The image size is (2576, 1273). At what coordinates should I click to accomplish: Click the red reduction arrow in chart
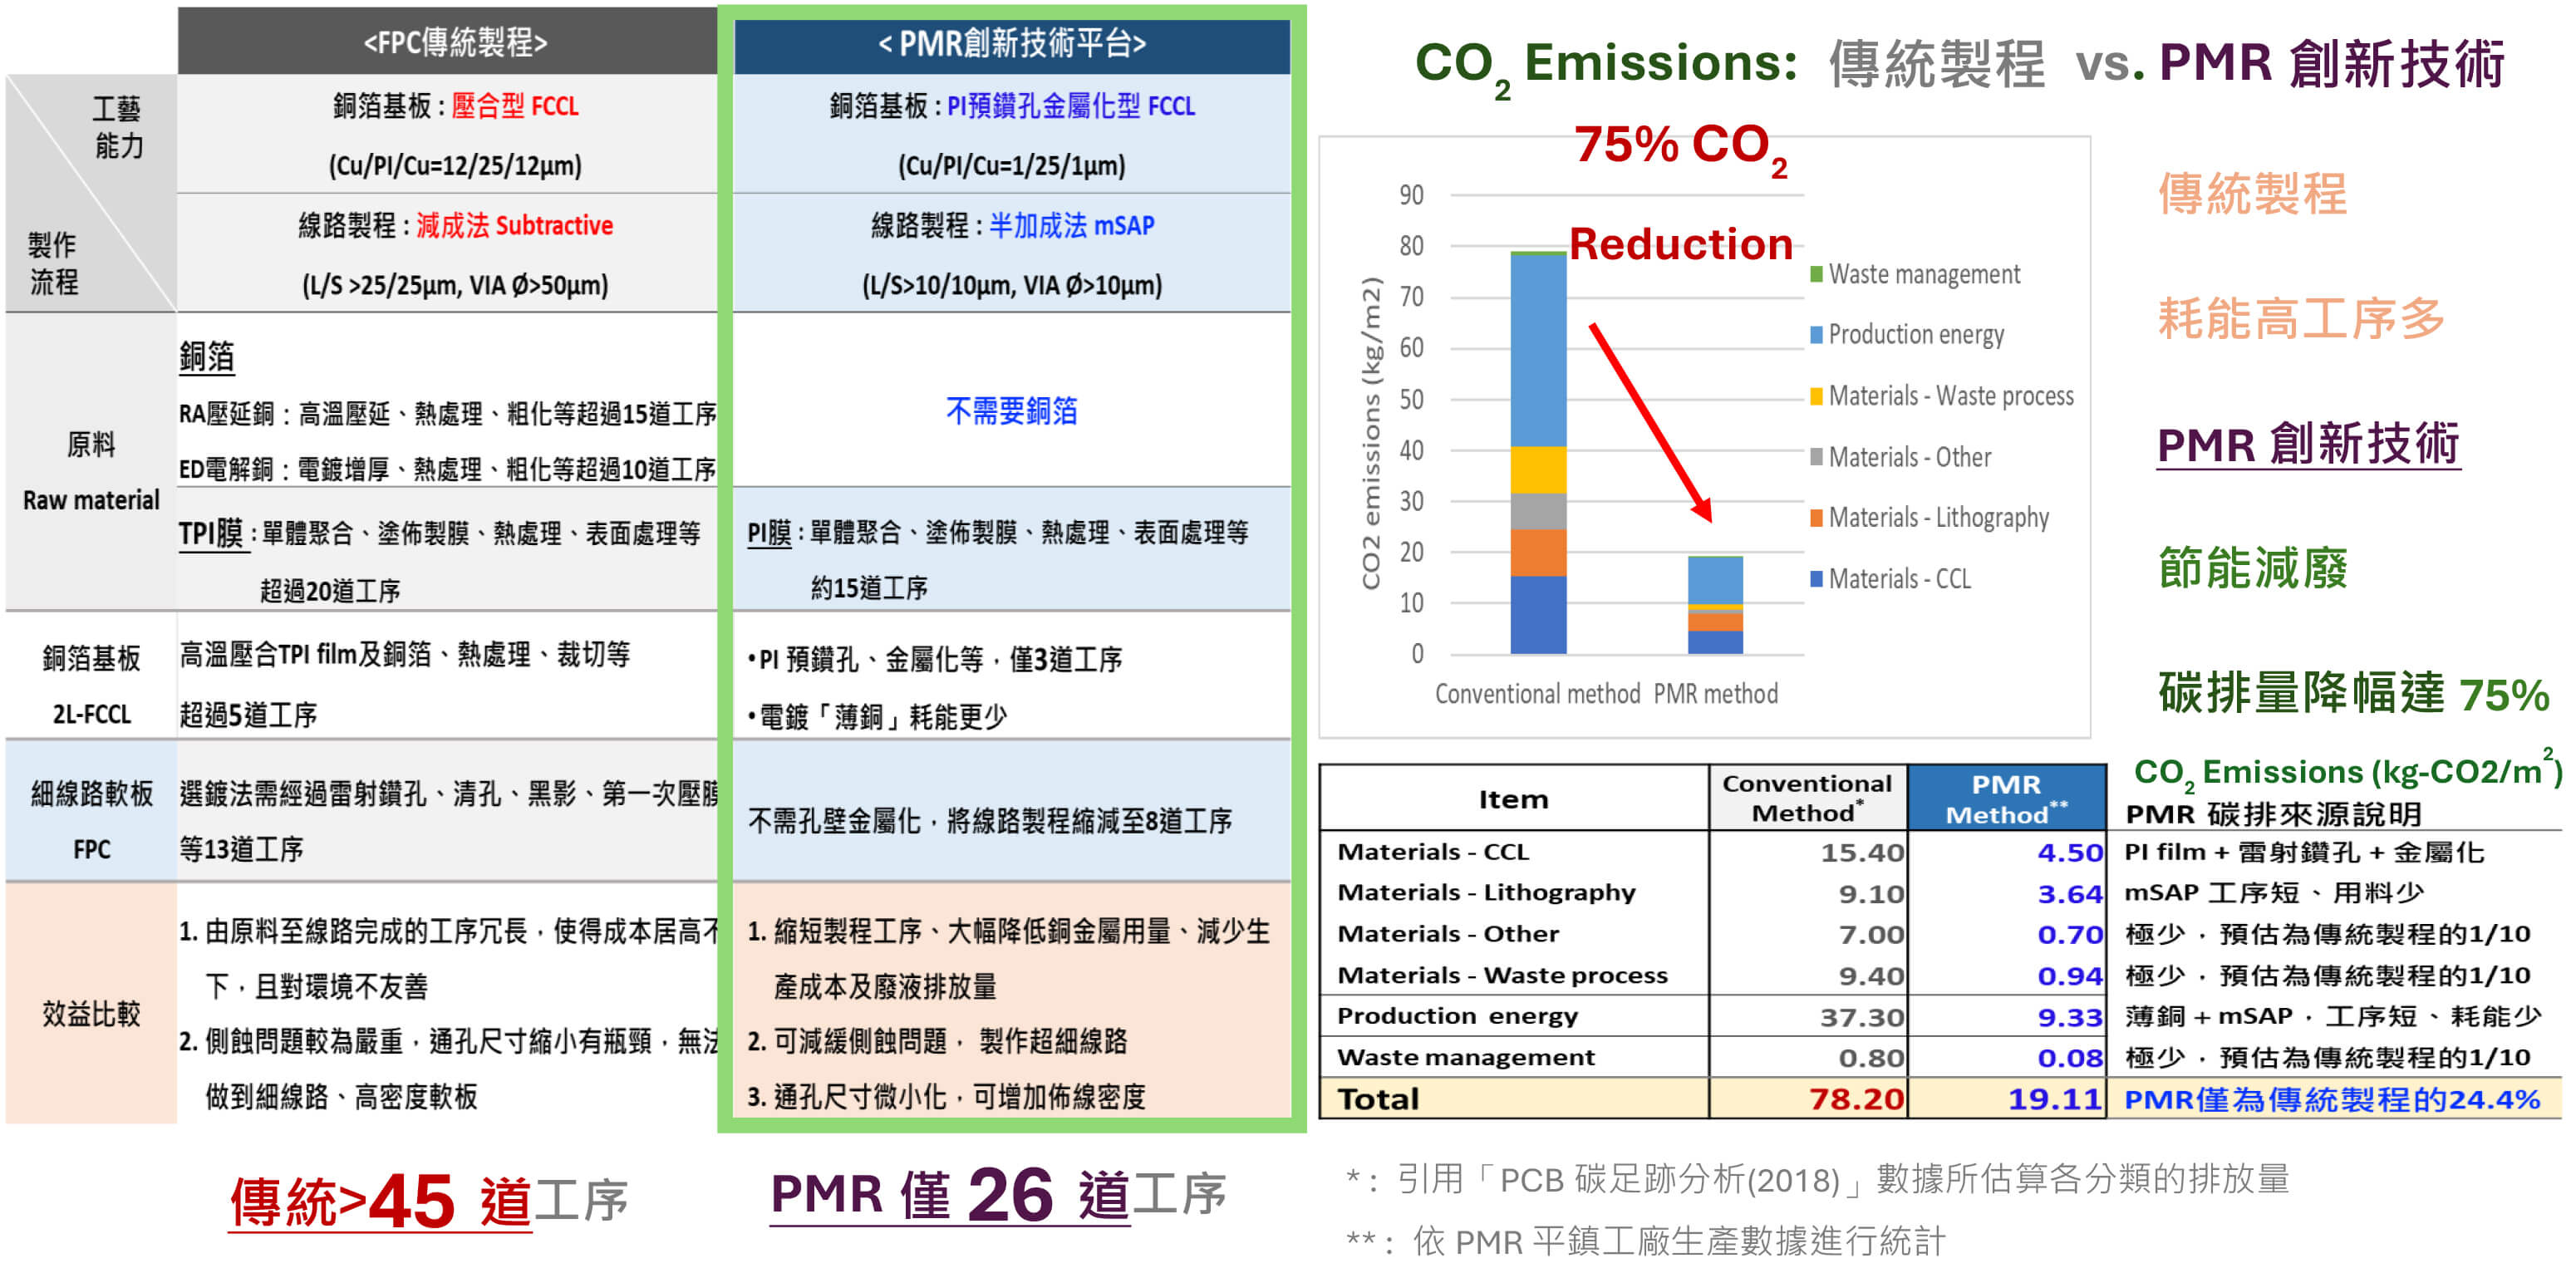1650,422
